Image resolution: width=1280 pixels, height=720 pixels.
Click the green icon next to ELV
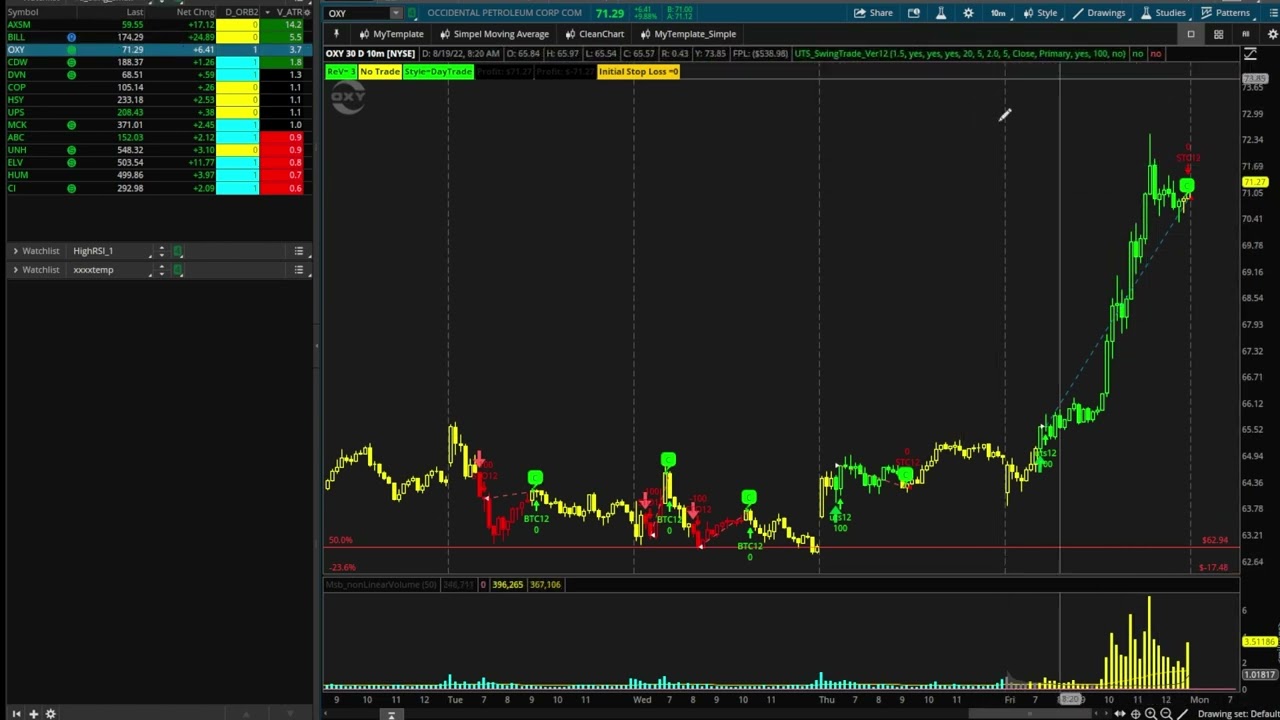click(x=71, y=162)
